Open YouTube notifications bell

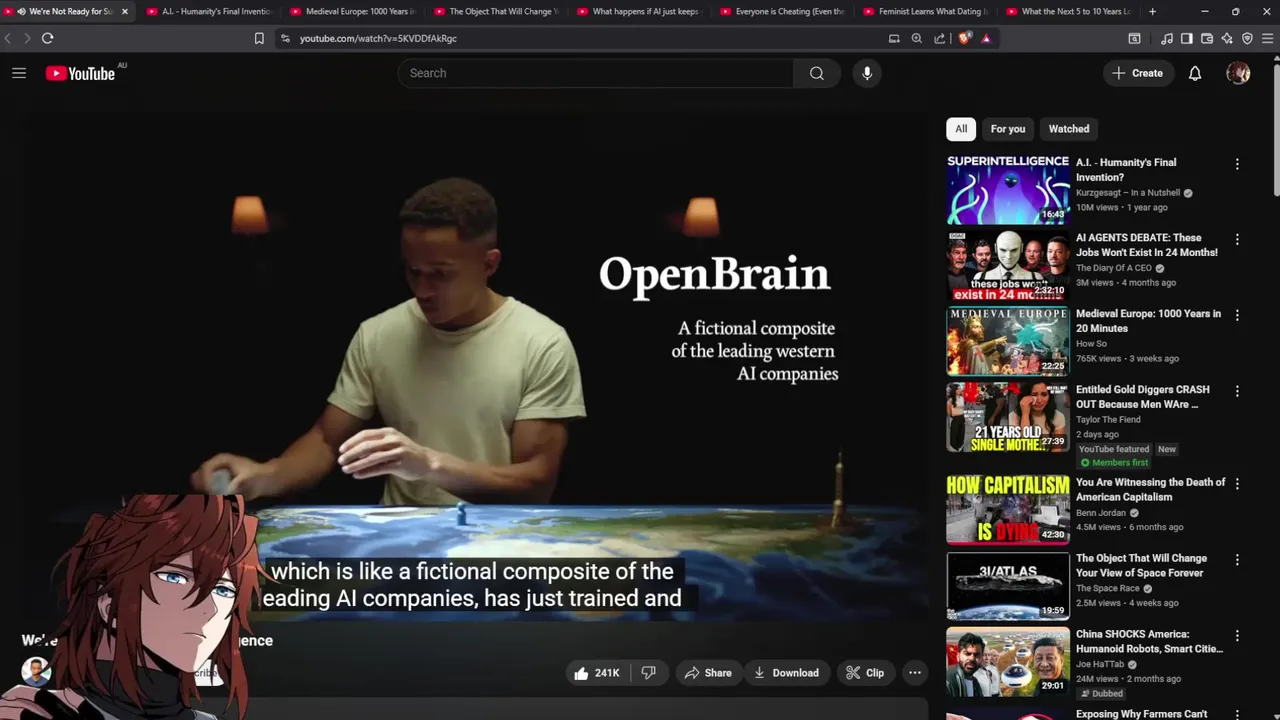(1195, 73)
